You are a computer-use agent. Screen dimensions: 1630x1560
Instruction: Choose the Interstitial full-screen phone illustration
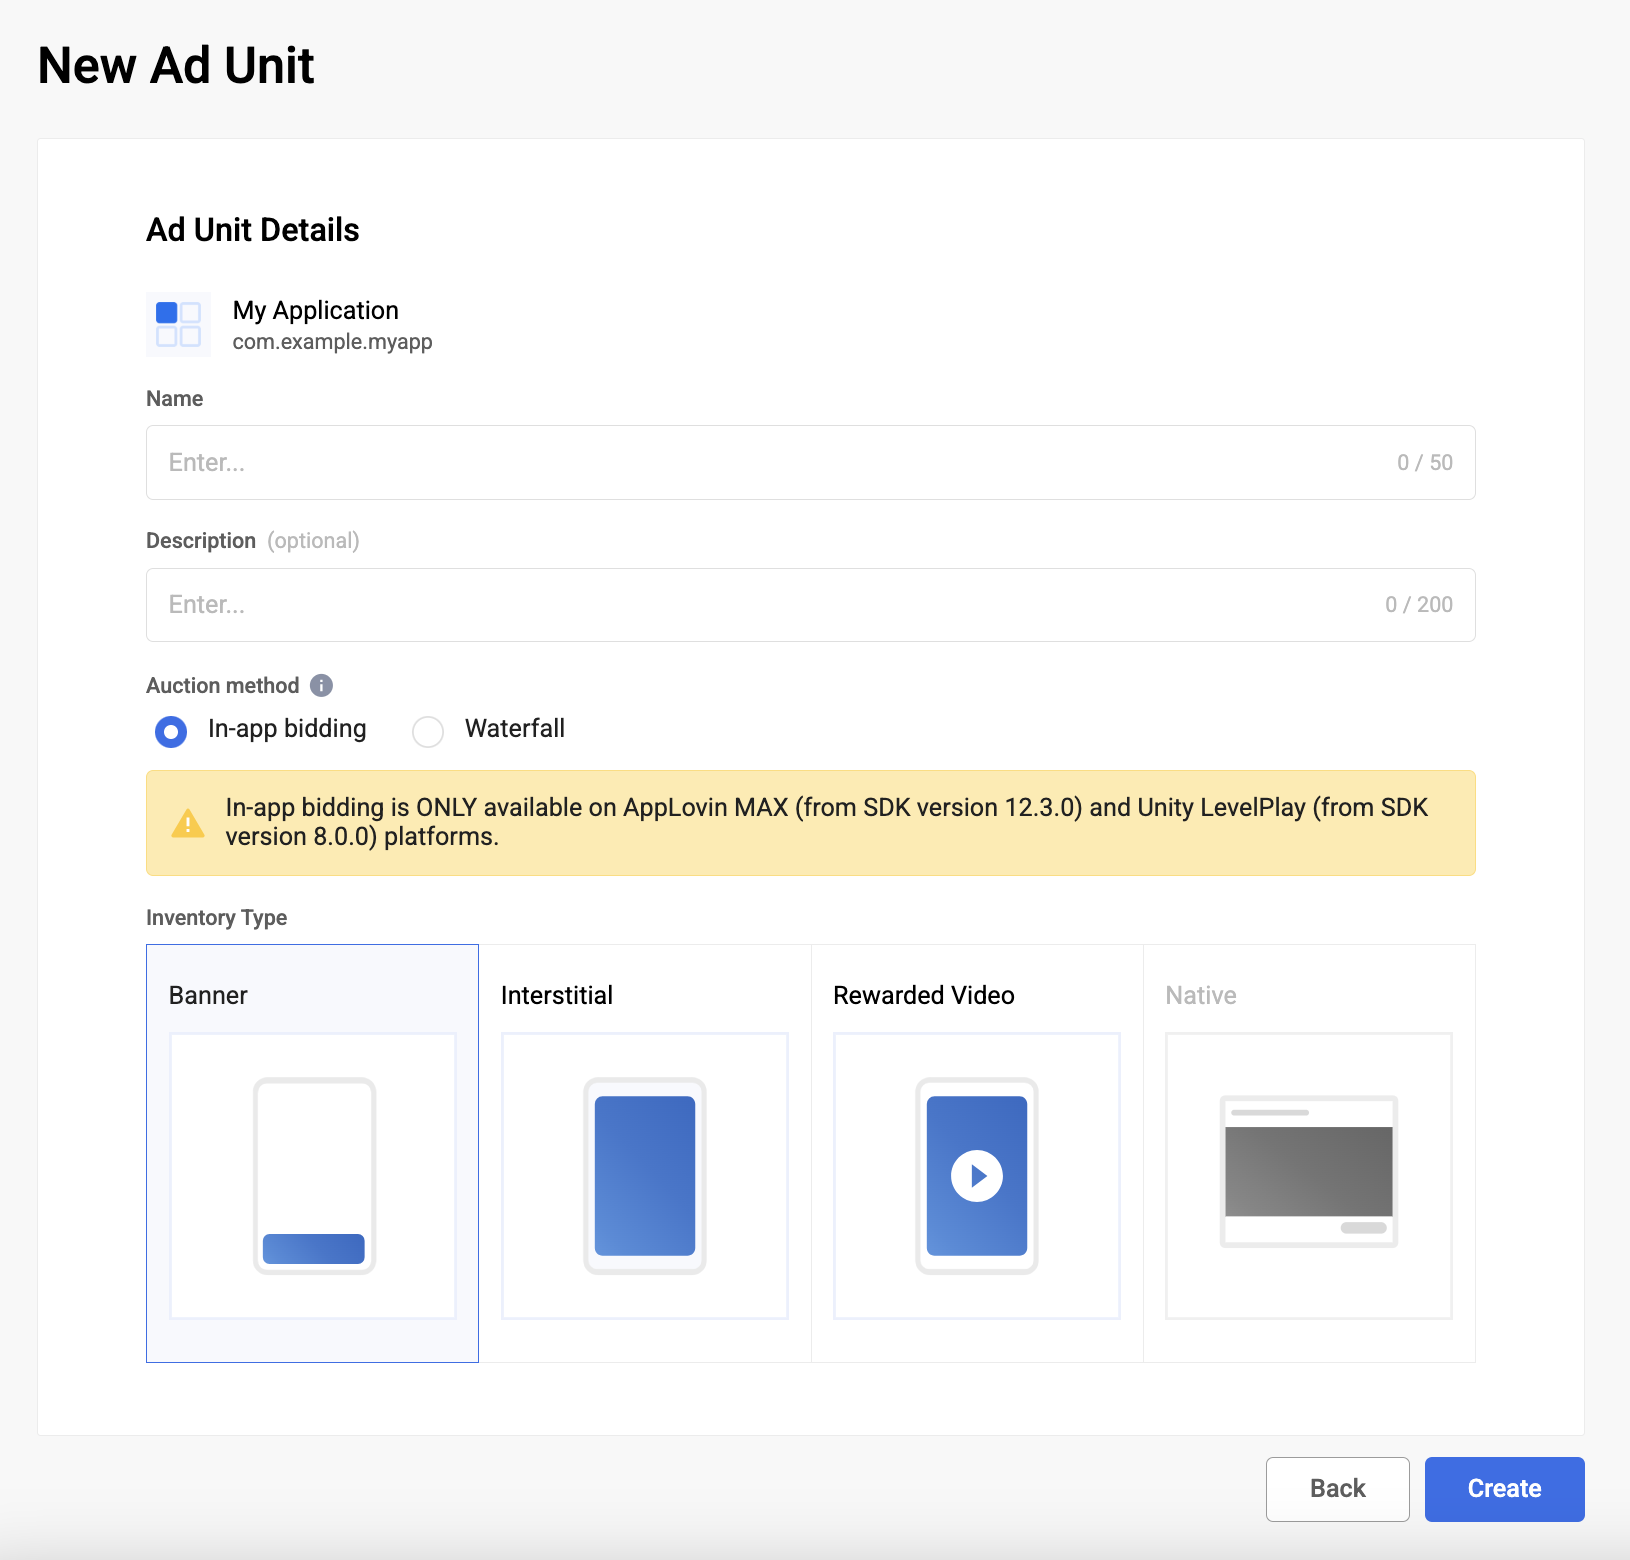[x=645, y=1175]
